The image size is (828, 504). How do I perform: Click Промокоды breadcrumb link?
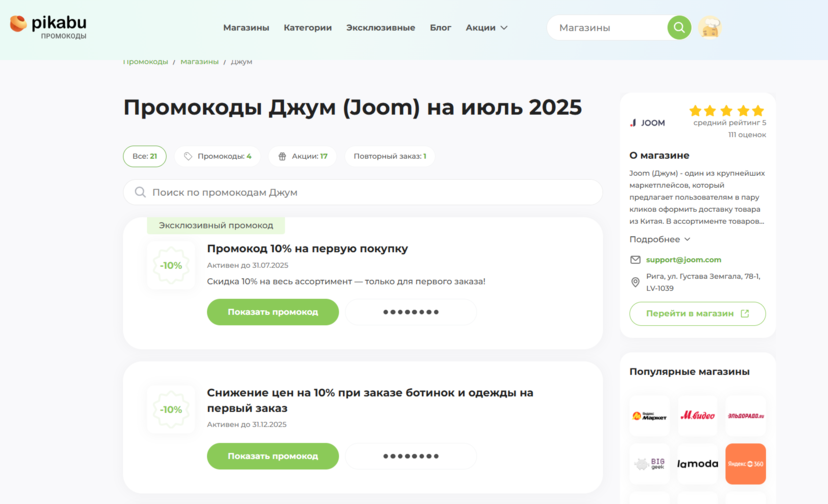(145, 62)
